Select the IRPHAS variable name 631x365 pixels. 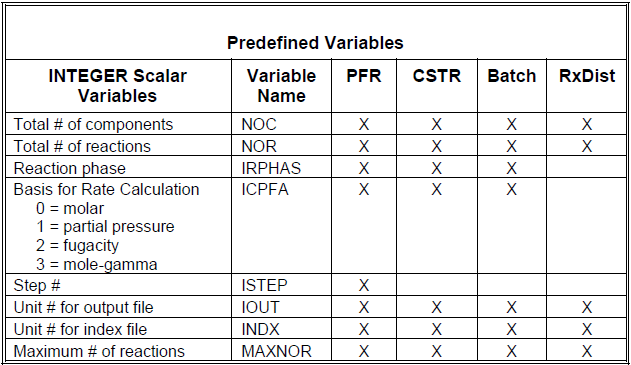coord(271,168)
